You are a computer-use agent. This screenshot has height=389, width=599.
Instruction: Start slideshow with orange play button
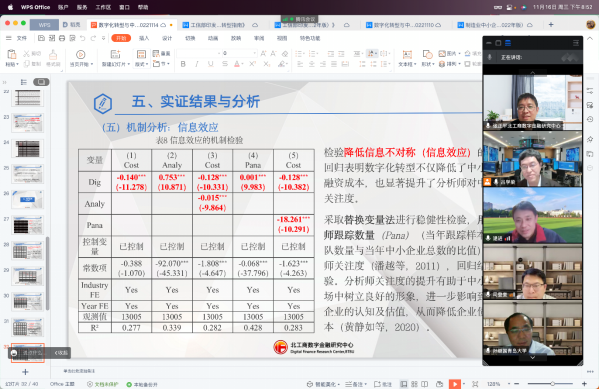coord(455,384)
